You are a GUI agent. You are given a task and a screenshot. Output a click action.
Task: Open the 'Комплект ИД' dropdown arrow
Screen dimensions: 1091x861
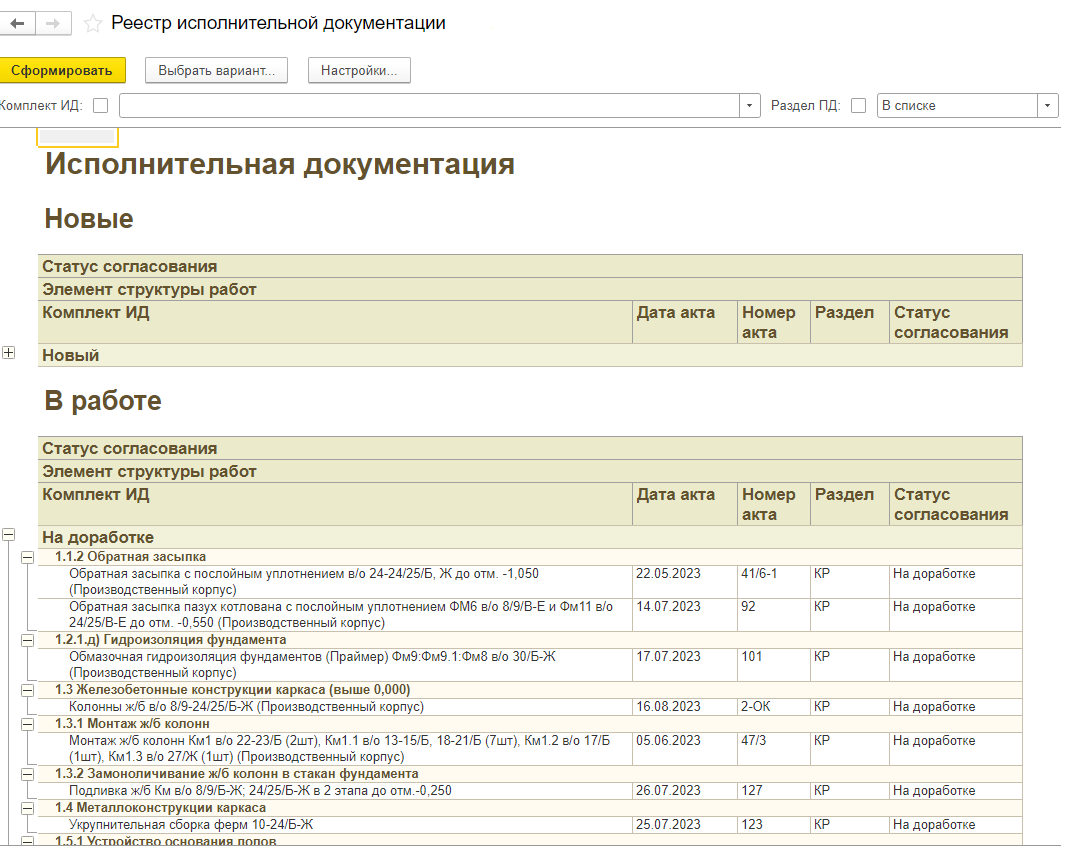(750, 106)
